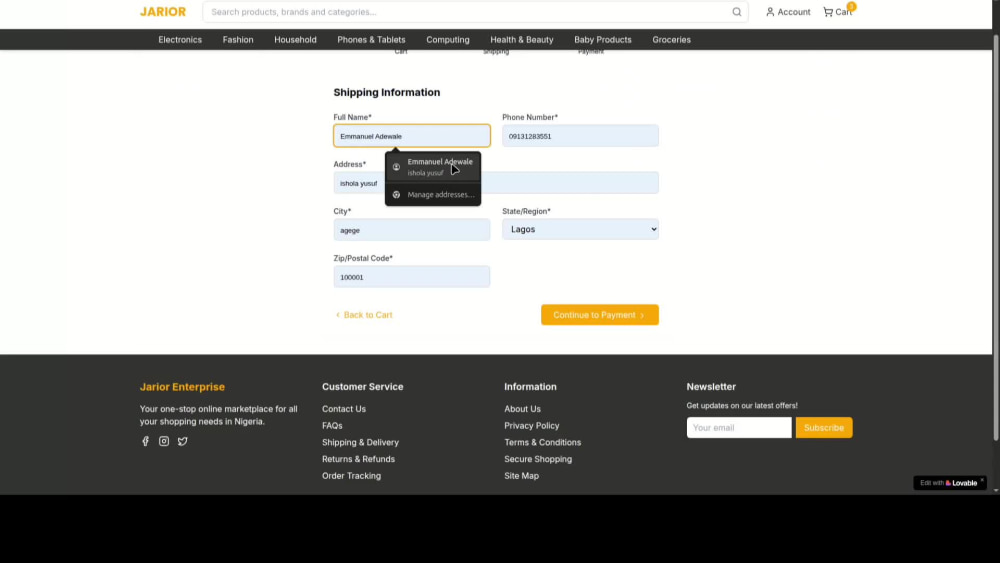Open the Fashion category
Image resolution: width=1000 pixels, height=563 pixels.
238,40
